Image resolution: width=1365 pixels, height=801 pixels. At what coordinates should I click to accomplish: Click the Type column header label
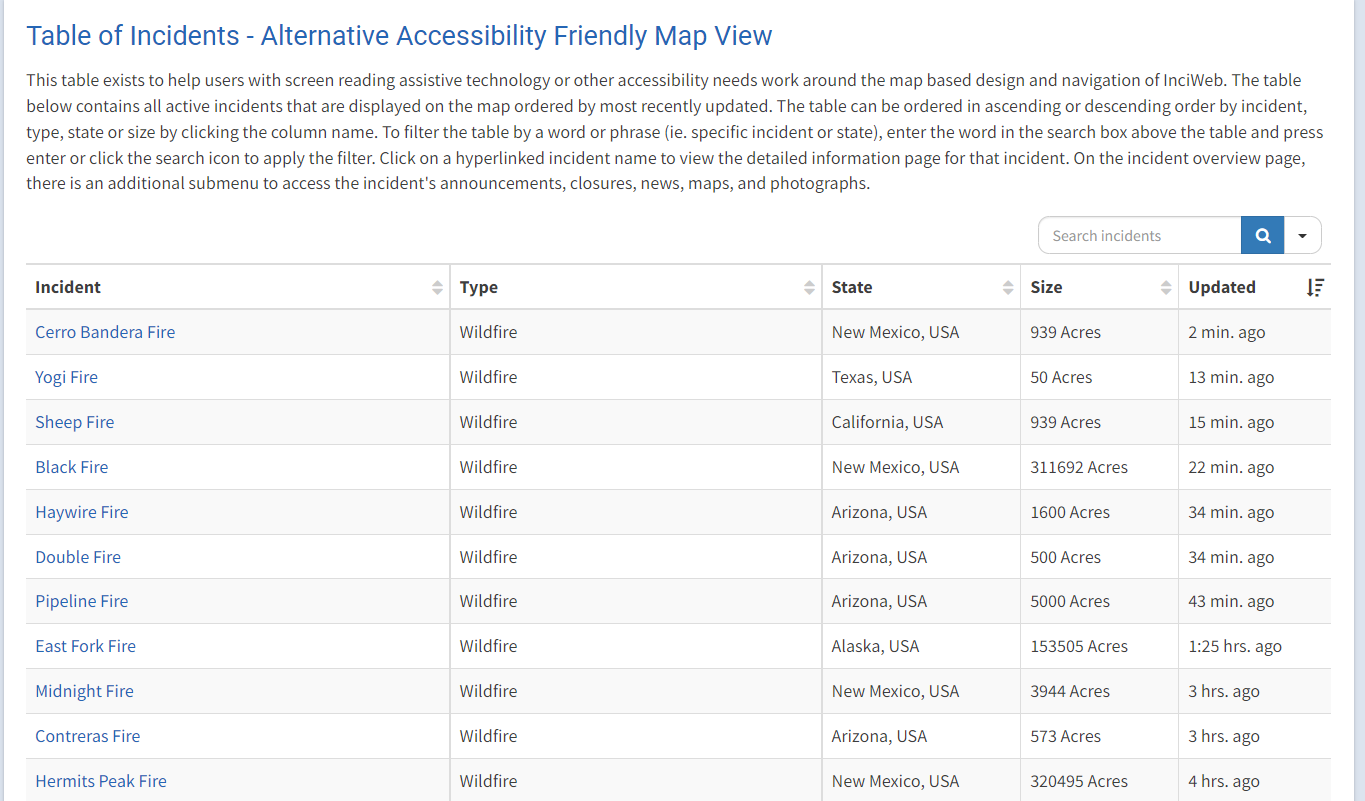tap(479, 287)
